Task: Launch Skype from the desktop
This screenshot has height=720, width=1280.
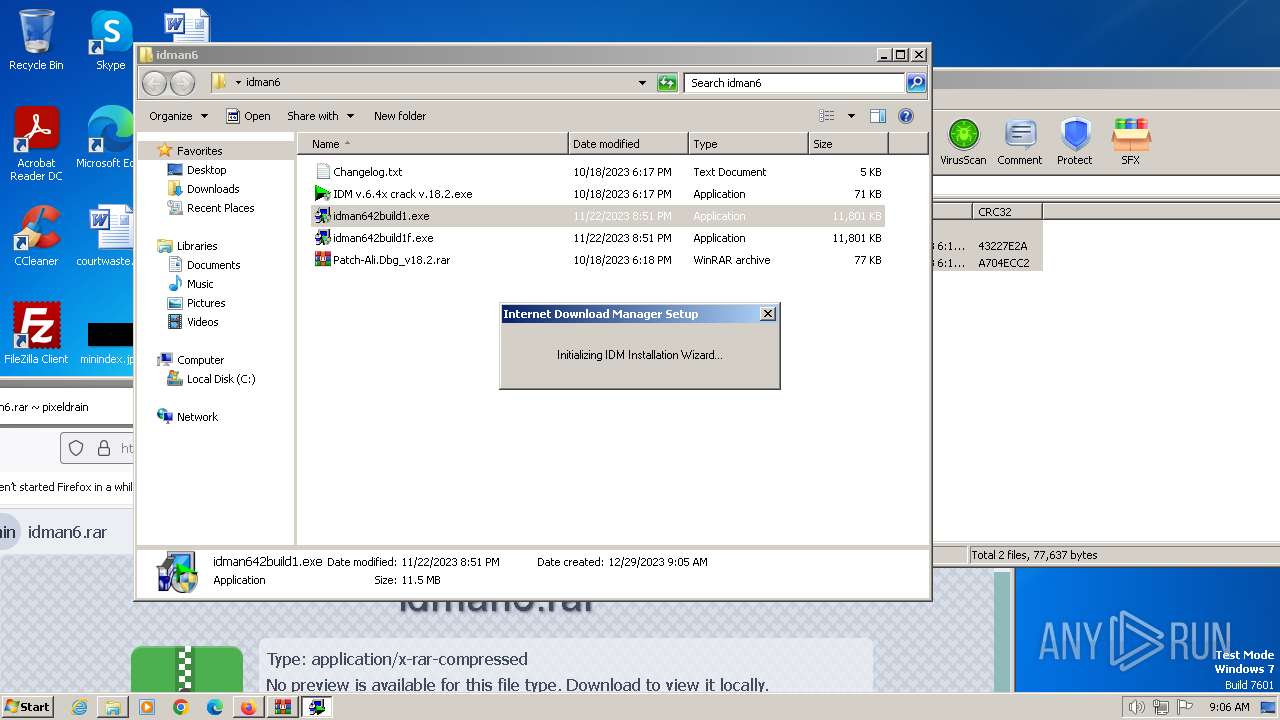Action: click(110, 40)
